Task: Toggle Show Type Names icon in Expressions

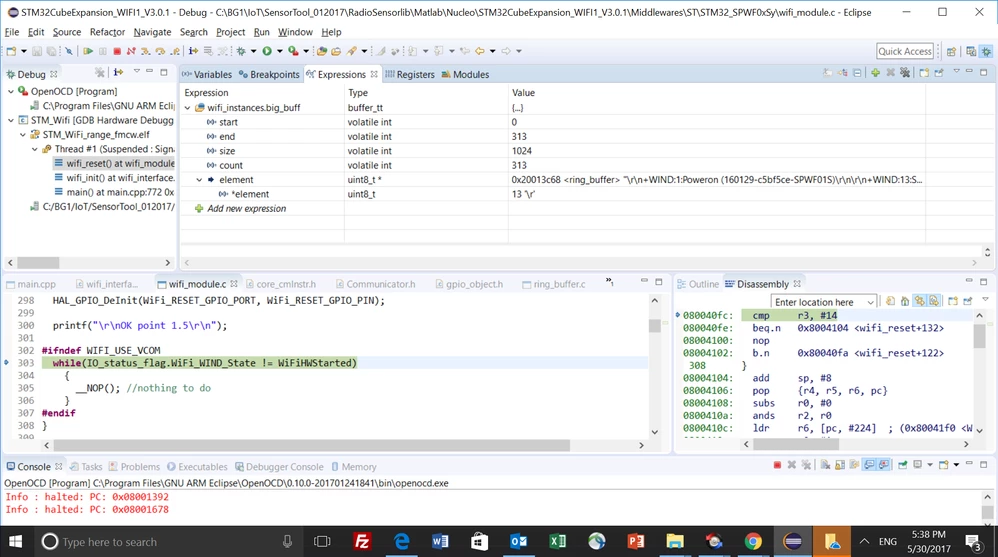Action: (x=827, y=73)
